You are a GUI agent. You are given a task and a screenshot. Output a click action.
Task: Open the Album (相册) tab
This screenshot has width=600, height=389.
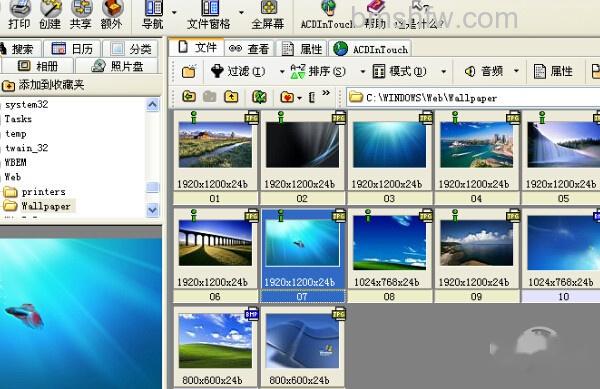click(x=38, y=66)
